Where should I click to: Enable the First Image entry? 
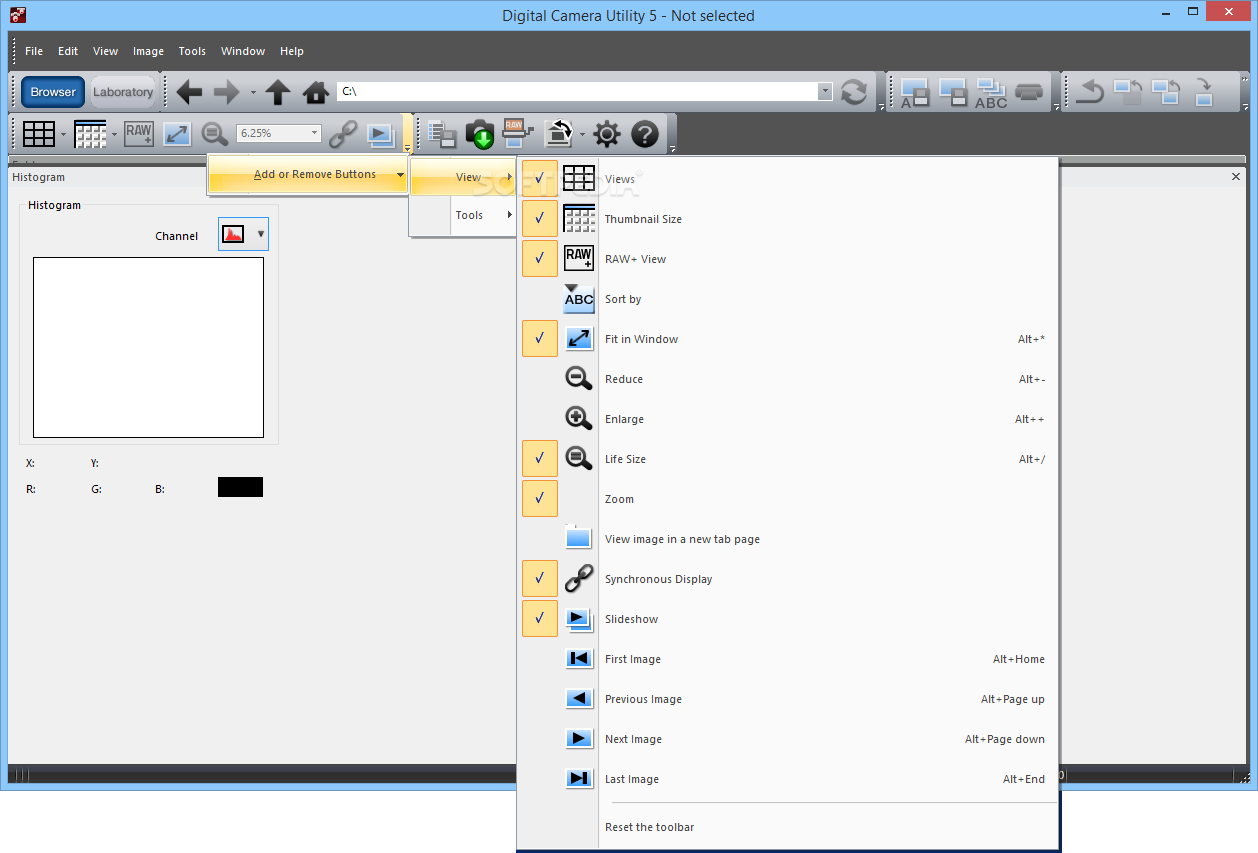point(787,659)
